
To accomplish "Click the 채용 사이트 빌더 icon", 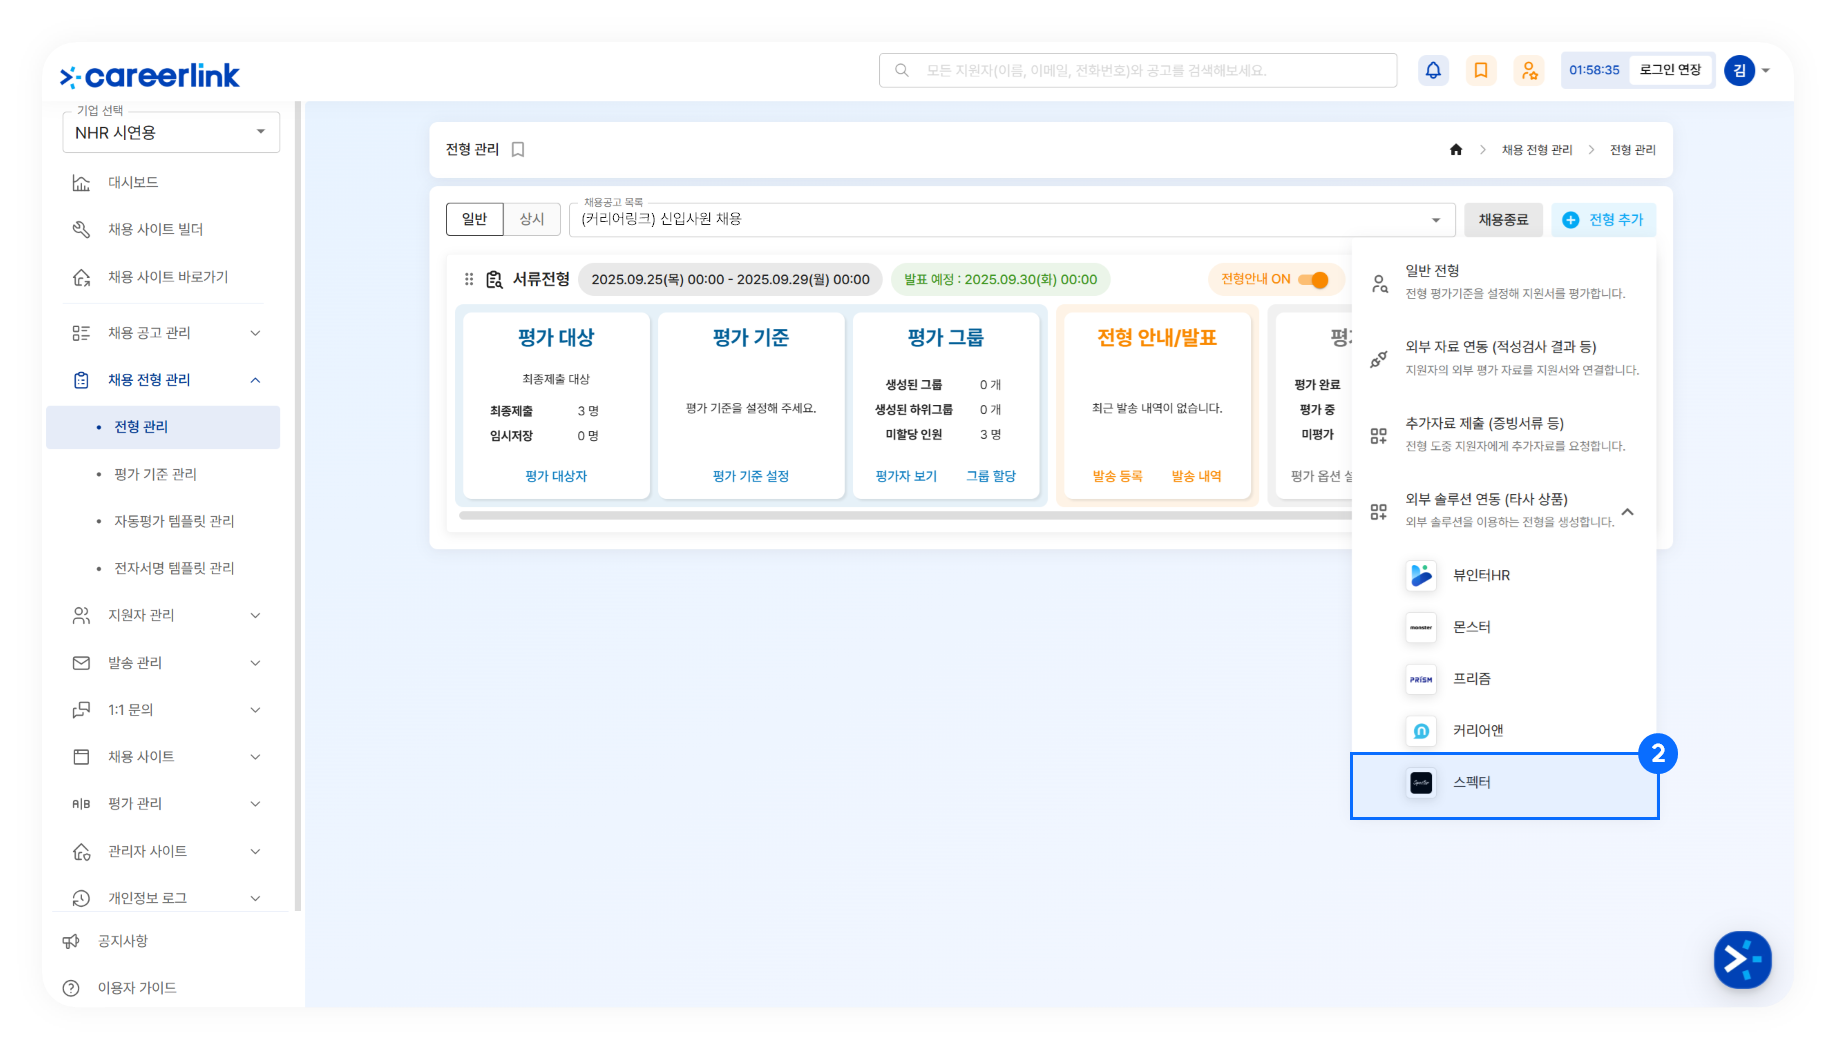I will pos(82,230).
